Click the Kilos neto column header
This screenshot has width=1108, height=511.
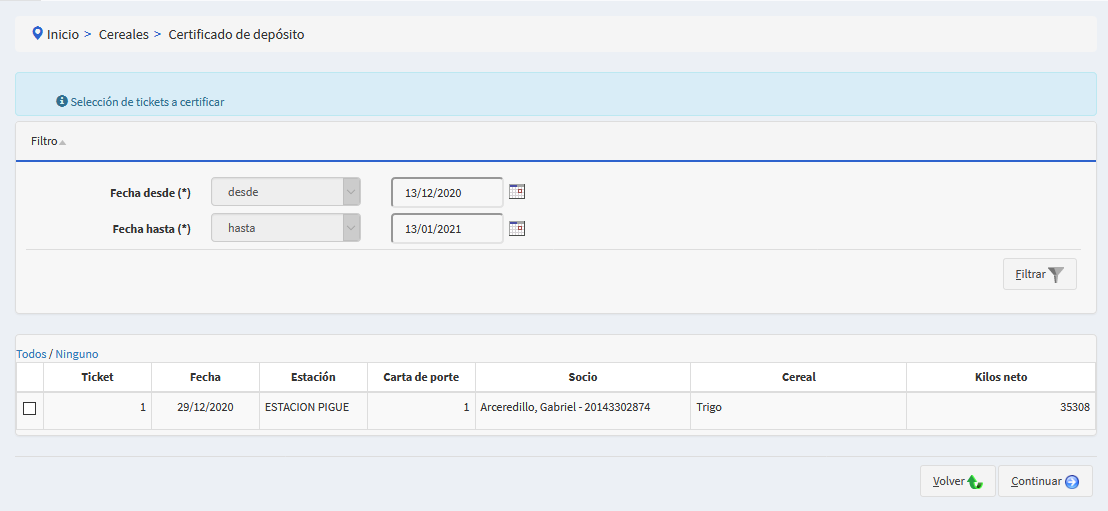(x=1000, y=377)
